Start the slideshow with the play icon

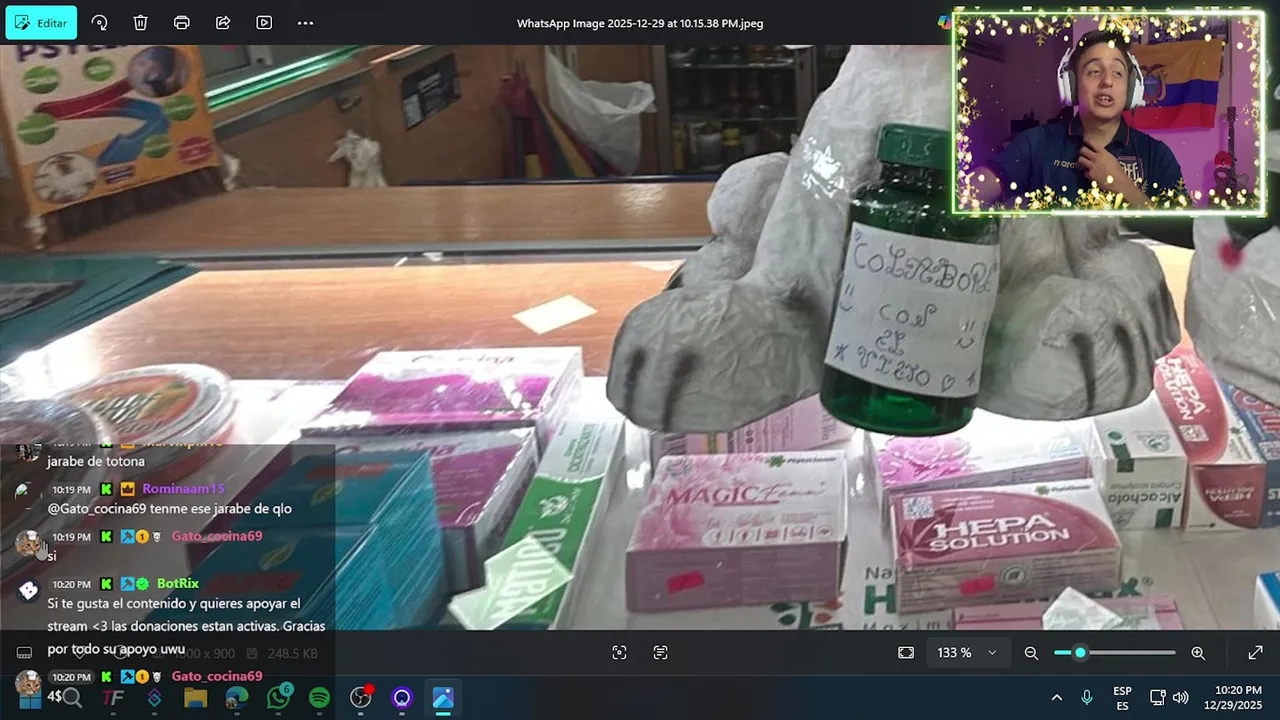pyautogui.click(x=264, y=23)
